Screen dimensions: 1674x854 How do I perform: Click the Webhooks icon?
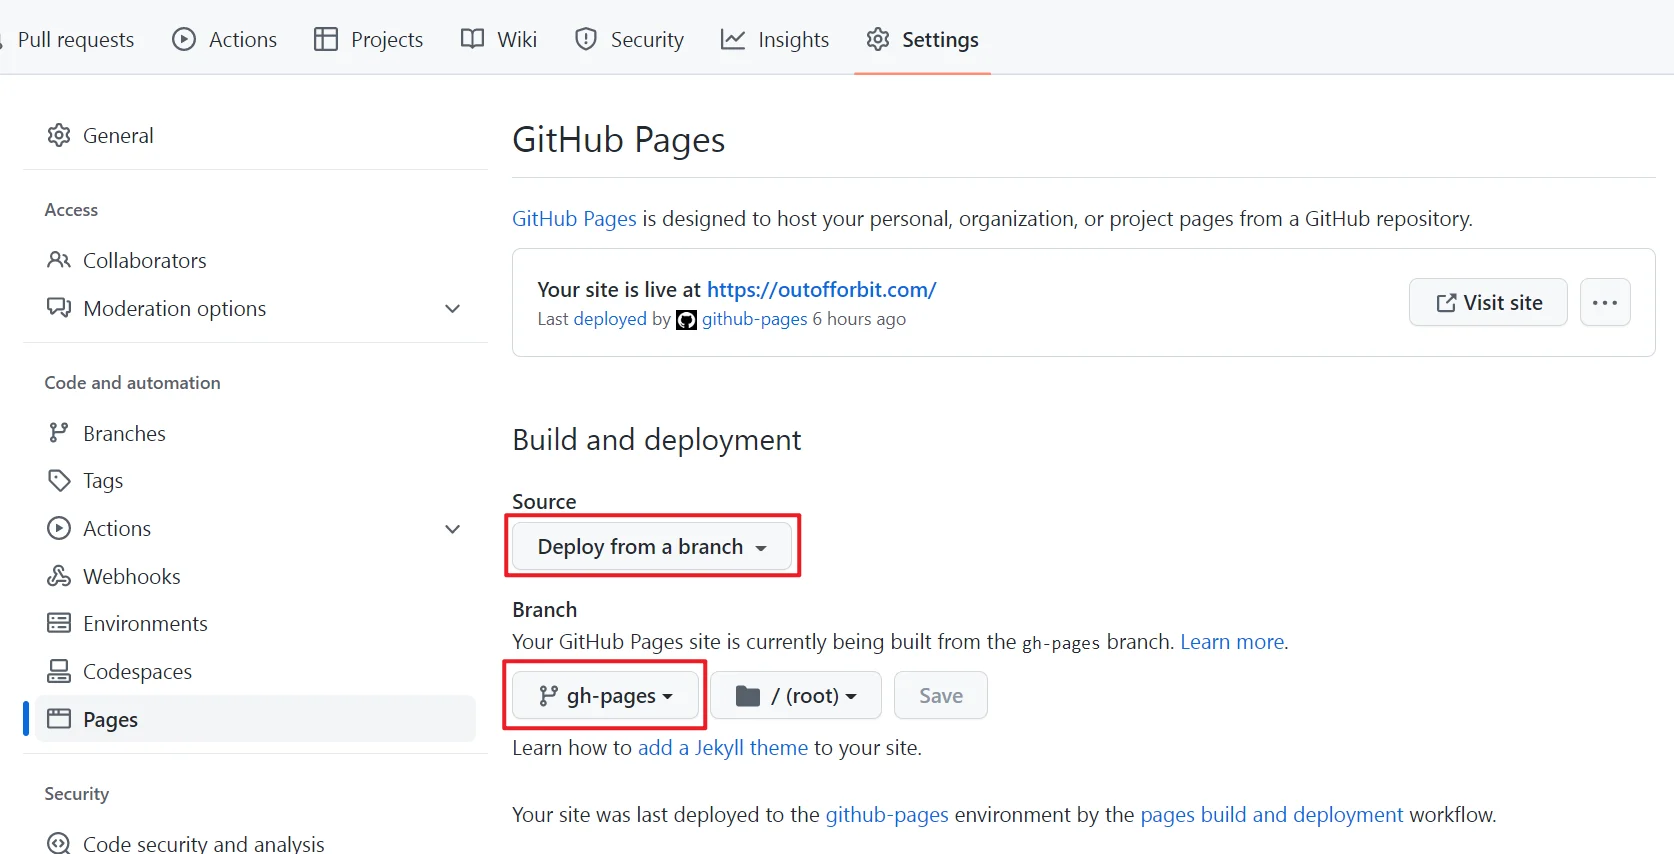(x=59, y=576)
